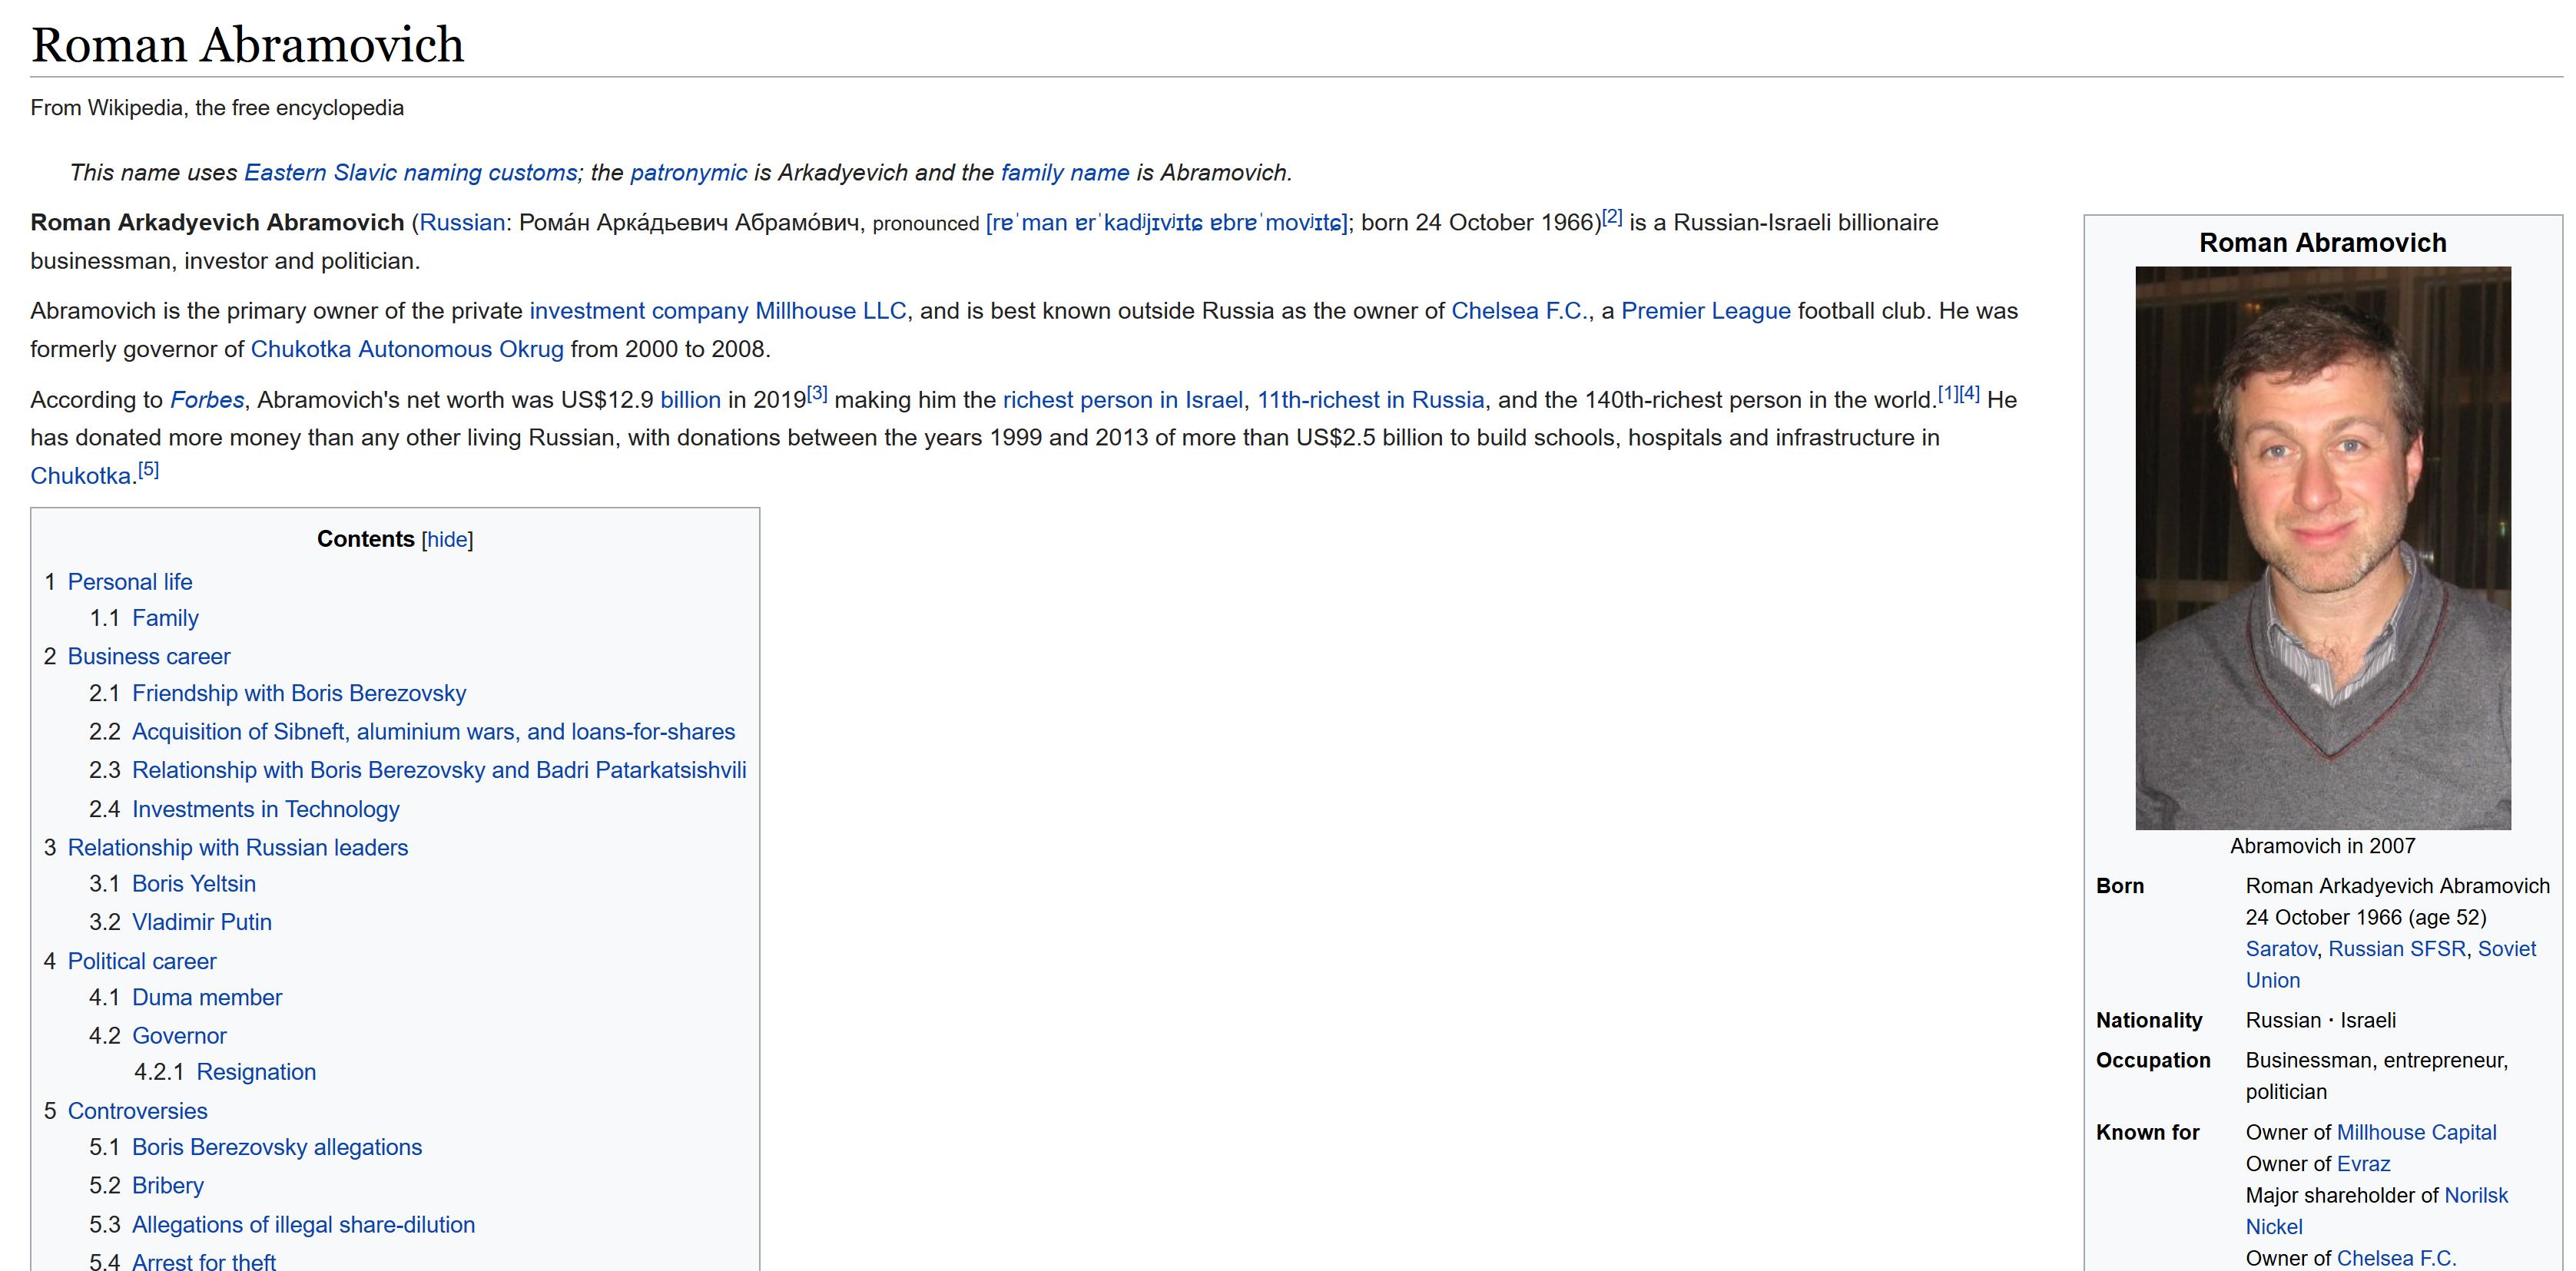Jump to Duma member subsection

coord(207,998)
